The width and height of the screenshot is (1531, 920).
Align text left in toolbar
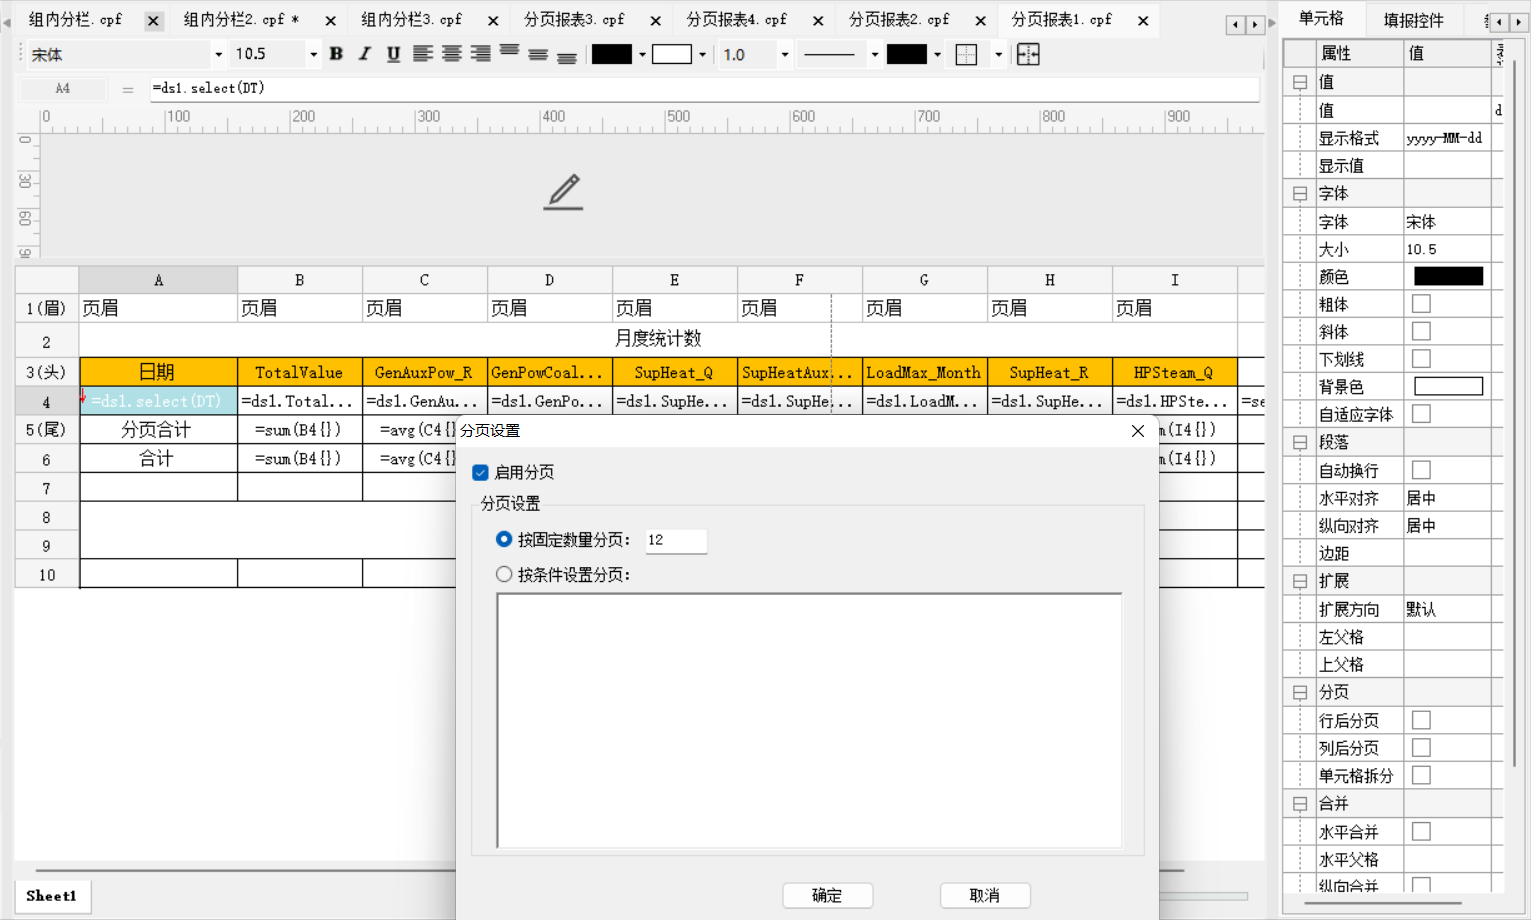tap(423, 54)
